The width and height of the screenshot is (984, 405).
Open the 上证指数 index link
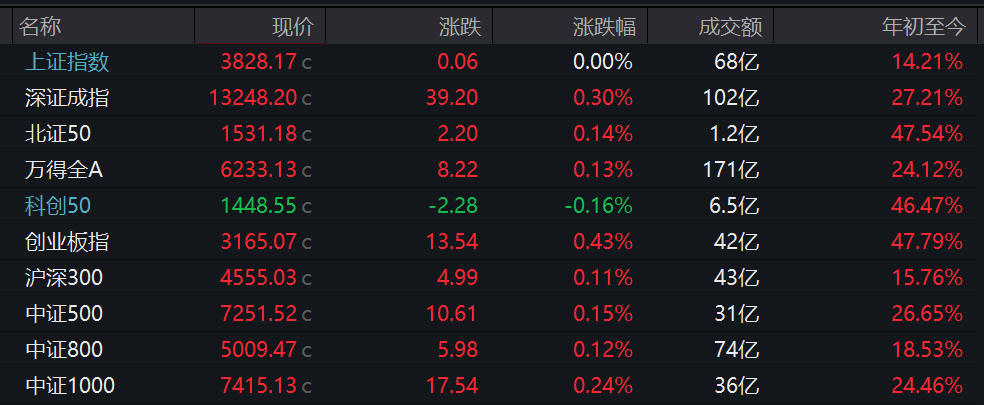pyautogui.click(x=67, y=62)
